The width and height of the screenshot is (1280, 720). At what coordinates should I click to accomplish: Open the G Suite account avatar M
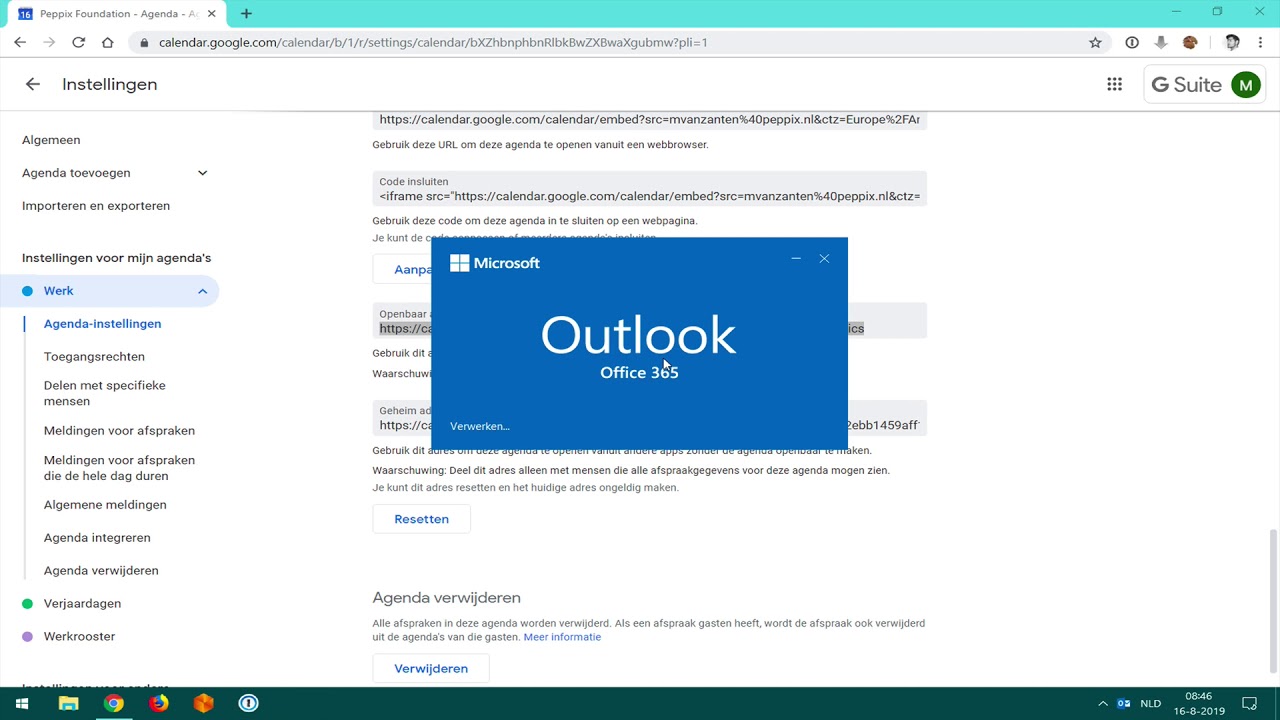click(x=1245, y=85)
